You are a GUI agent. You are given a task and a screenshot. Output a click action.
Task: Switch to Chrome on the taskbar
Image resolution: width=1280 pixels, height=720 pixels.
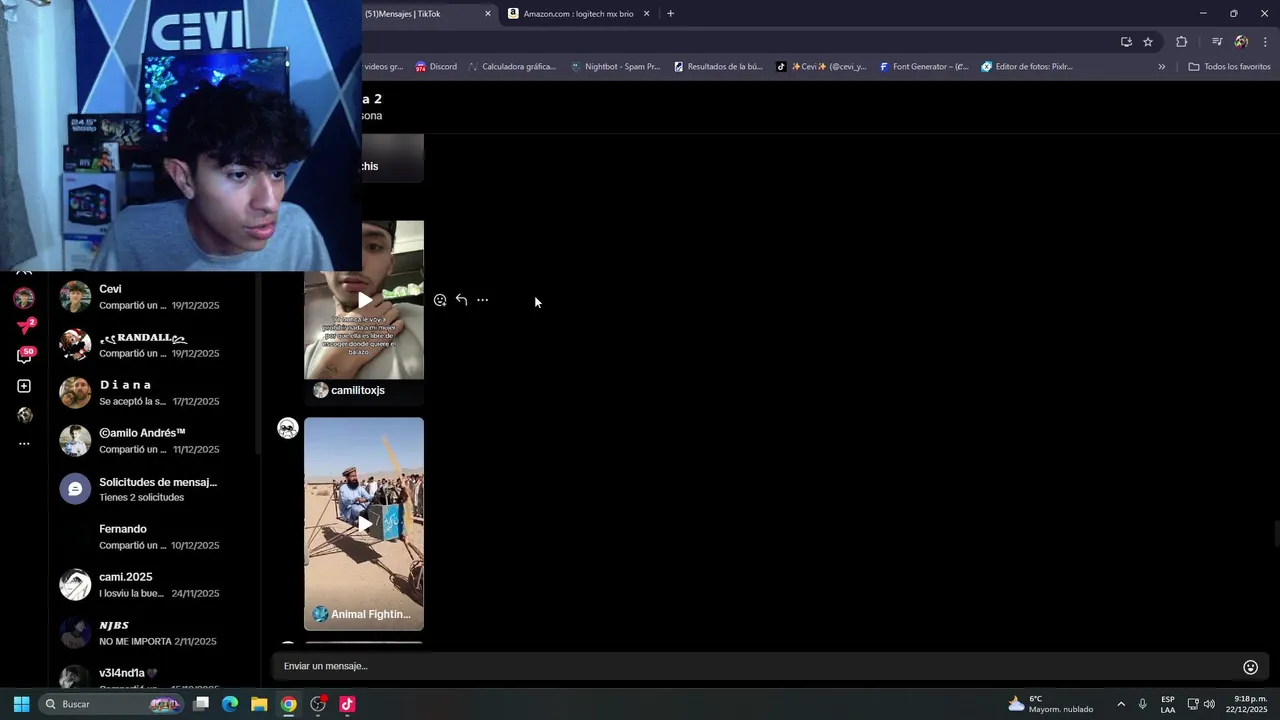point(288,704)
